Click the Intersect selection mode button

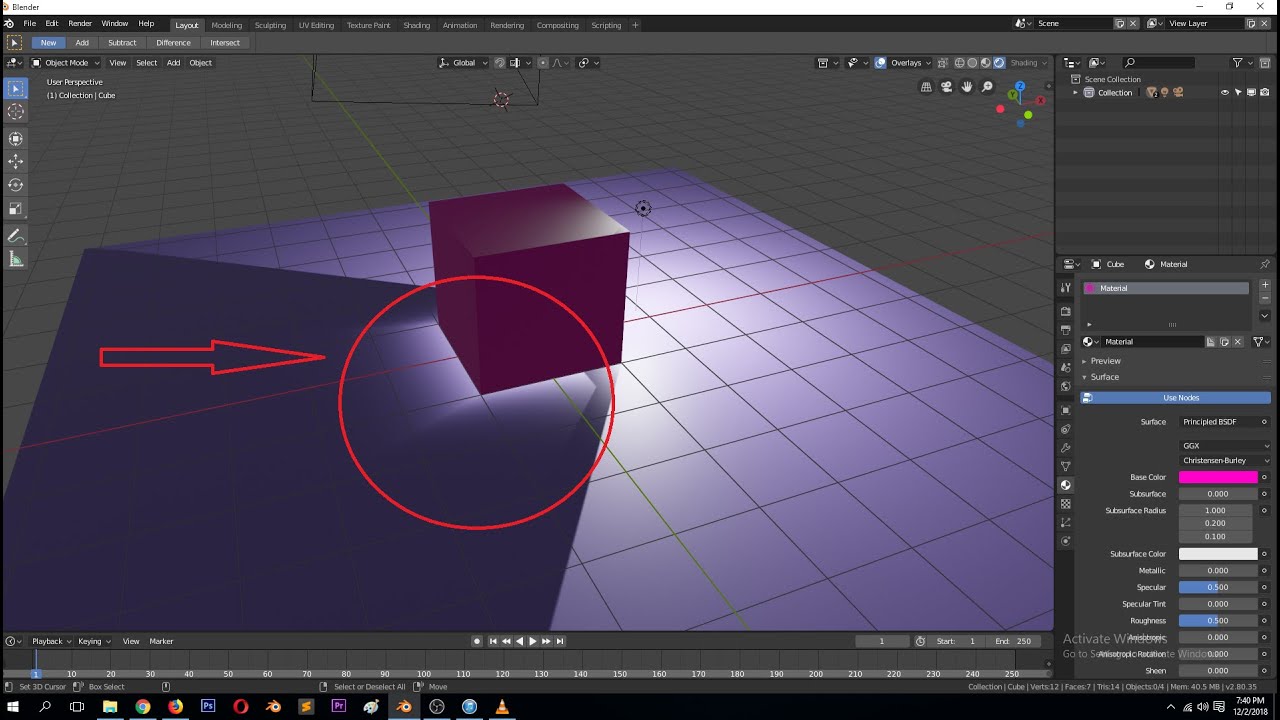click(225, 43)
